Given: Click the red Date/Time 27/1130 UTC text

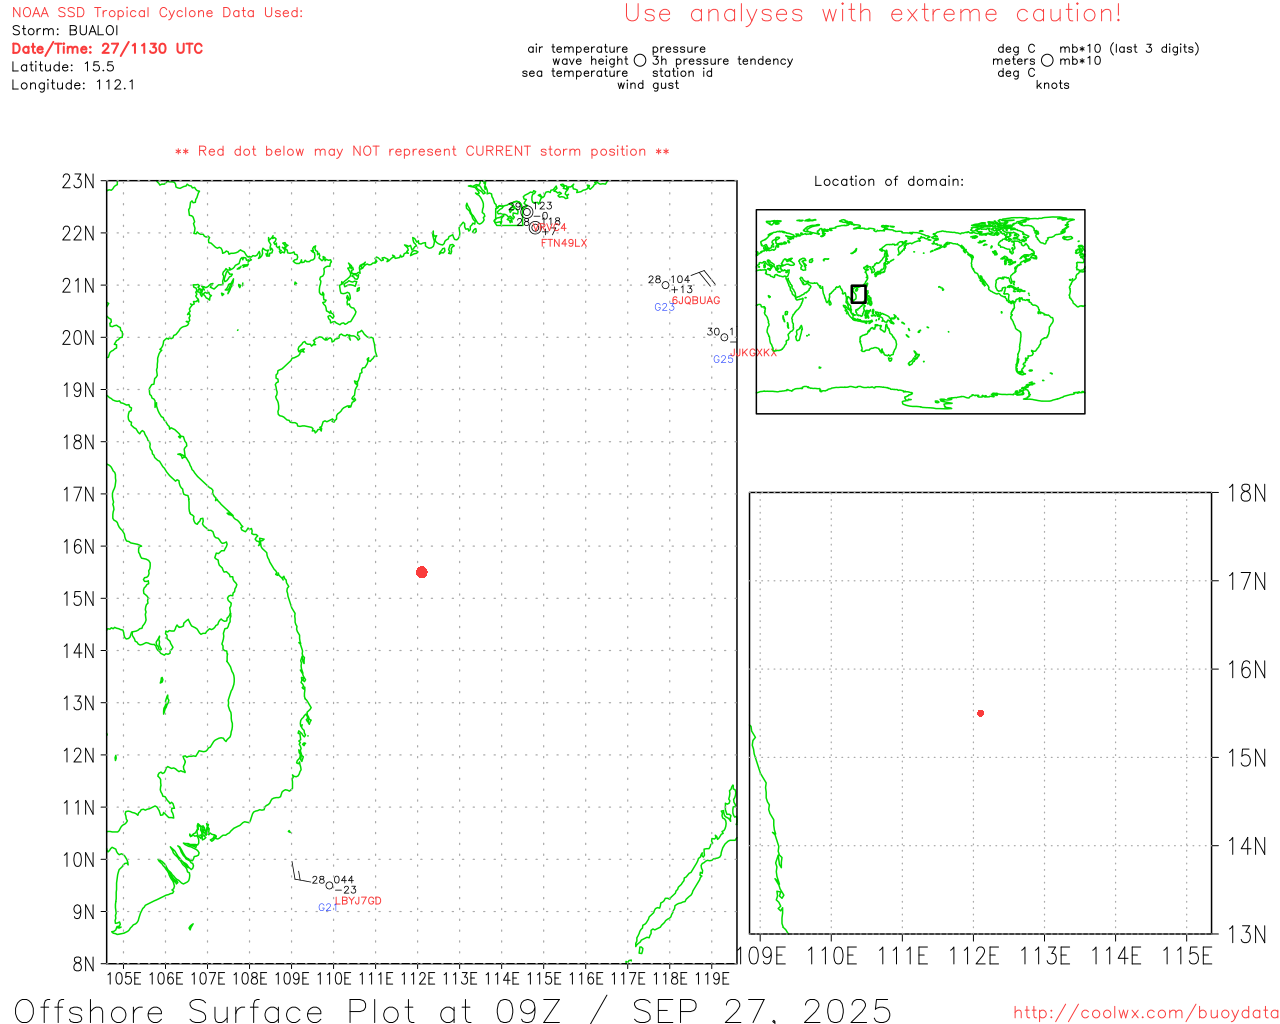Looking at the screenshot, I should pos(107,49).
